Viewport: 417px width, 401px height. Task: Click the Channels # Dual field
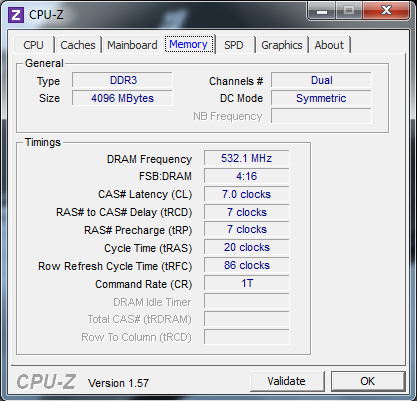(x=321, y=80)
